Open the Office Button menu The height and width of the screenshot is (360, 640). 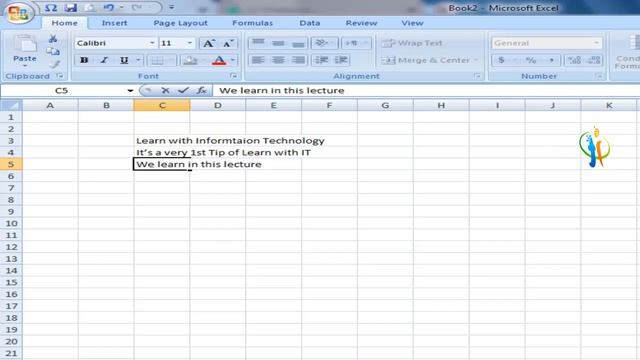pos(18,13)
